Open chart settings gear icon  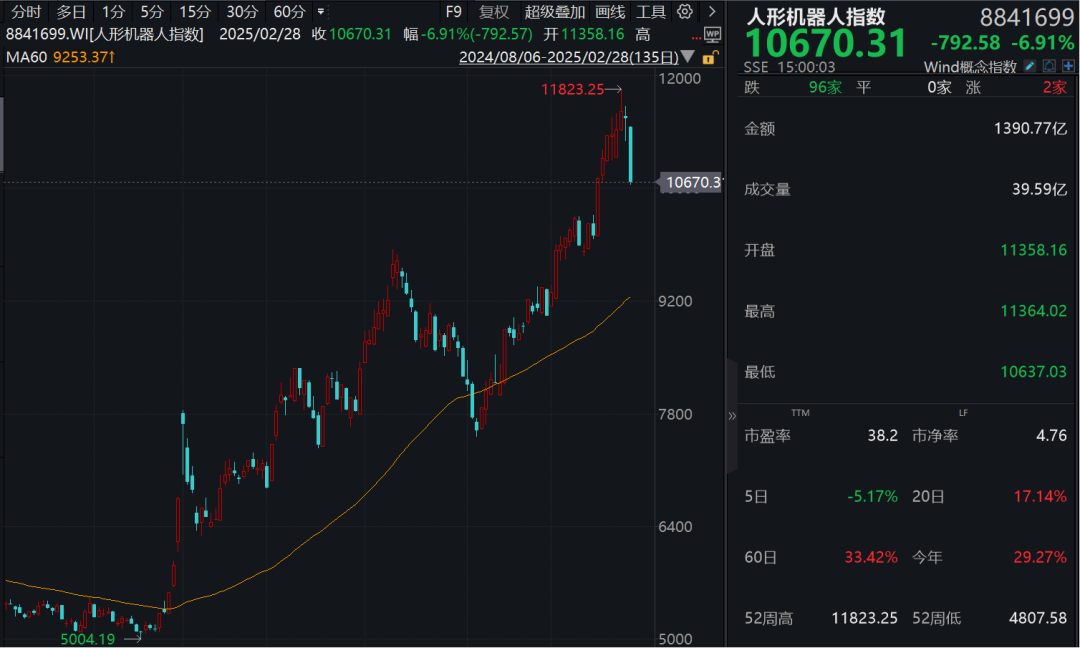pos(685,12)
